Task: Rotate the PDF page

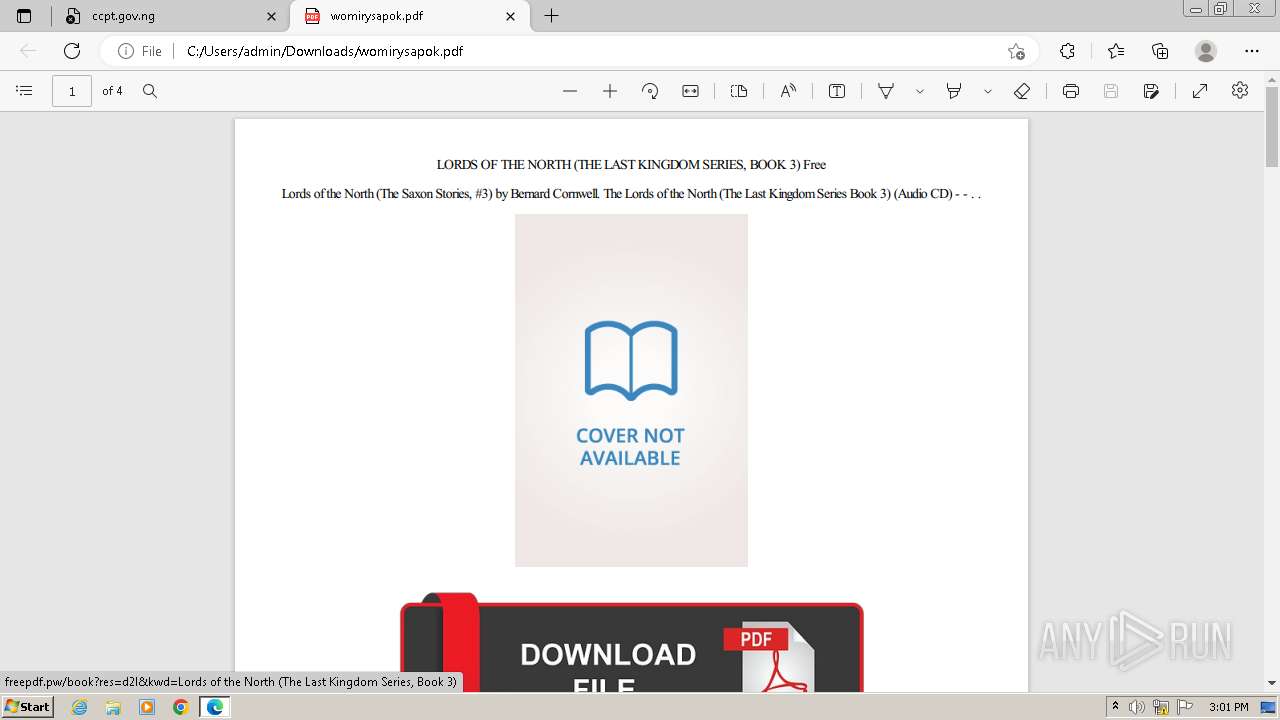Action: click(x=650, y=91)
